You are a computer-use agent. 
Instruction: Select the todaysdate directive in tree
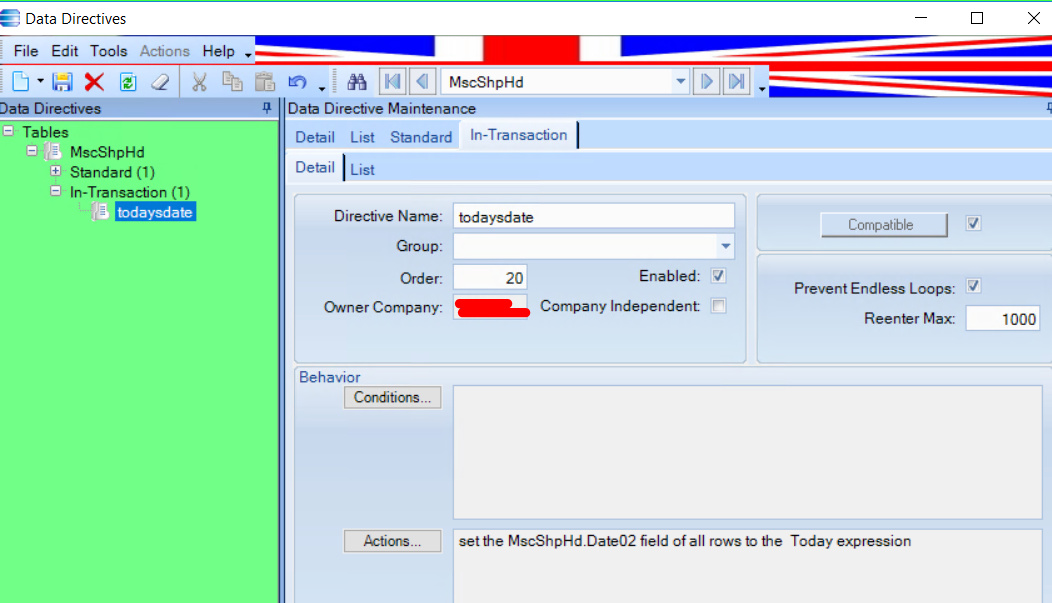click(155, 213)
